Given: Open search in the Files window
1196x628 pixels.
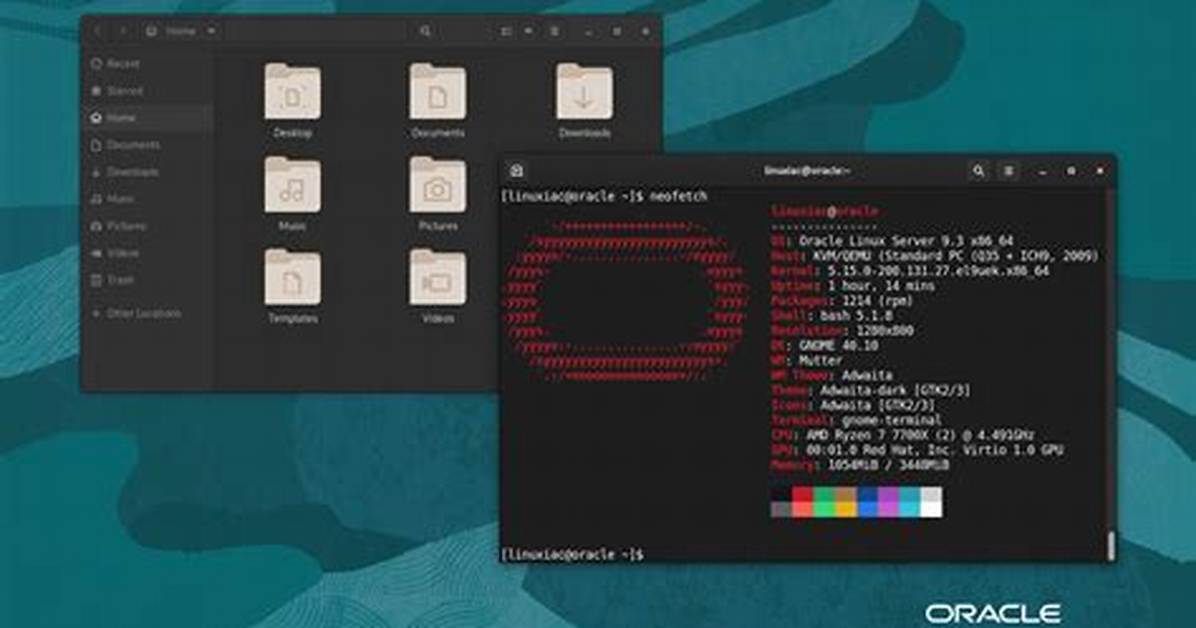Looking at the screenshot, I should (426, 31).
